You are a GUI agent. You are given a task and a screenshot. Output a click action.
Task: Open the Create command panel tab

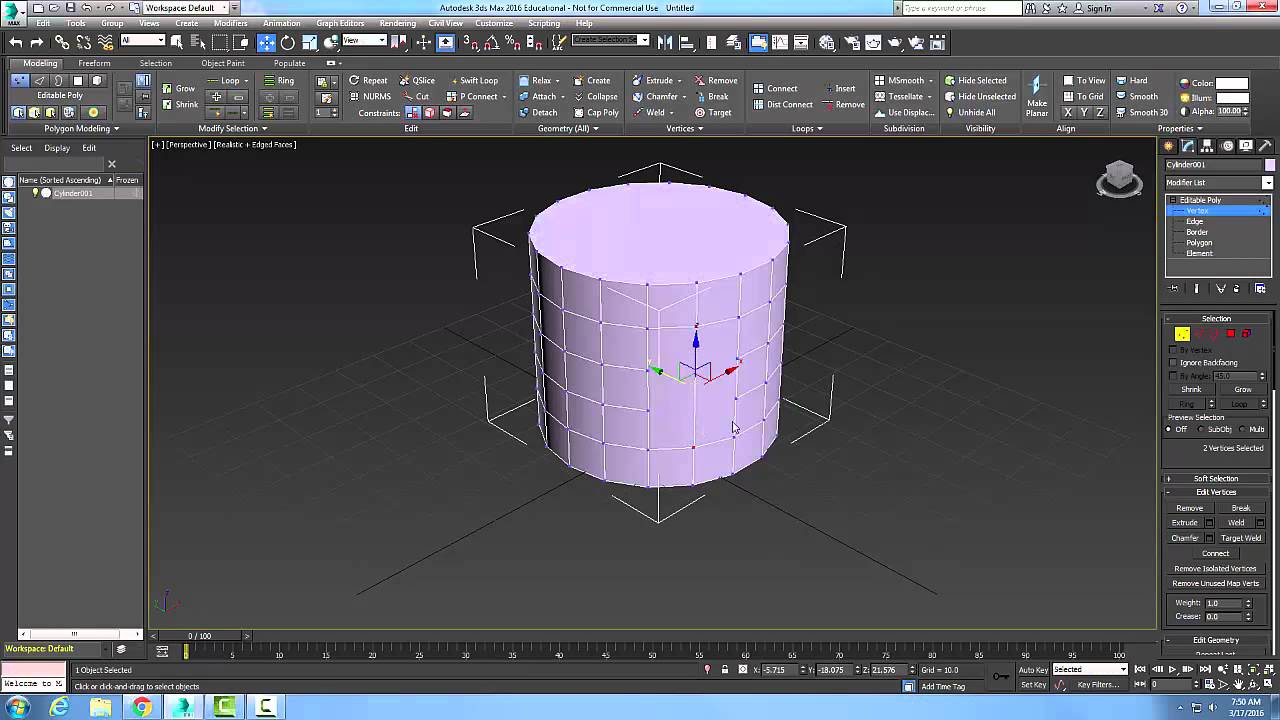coord(1170,146)
